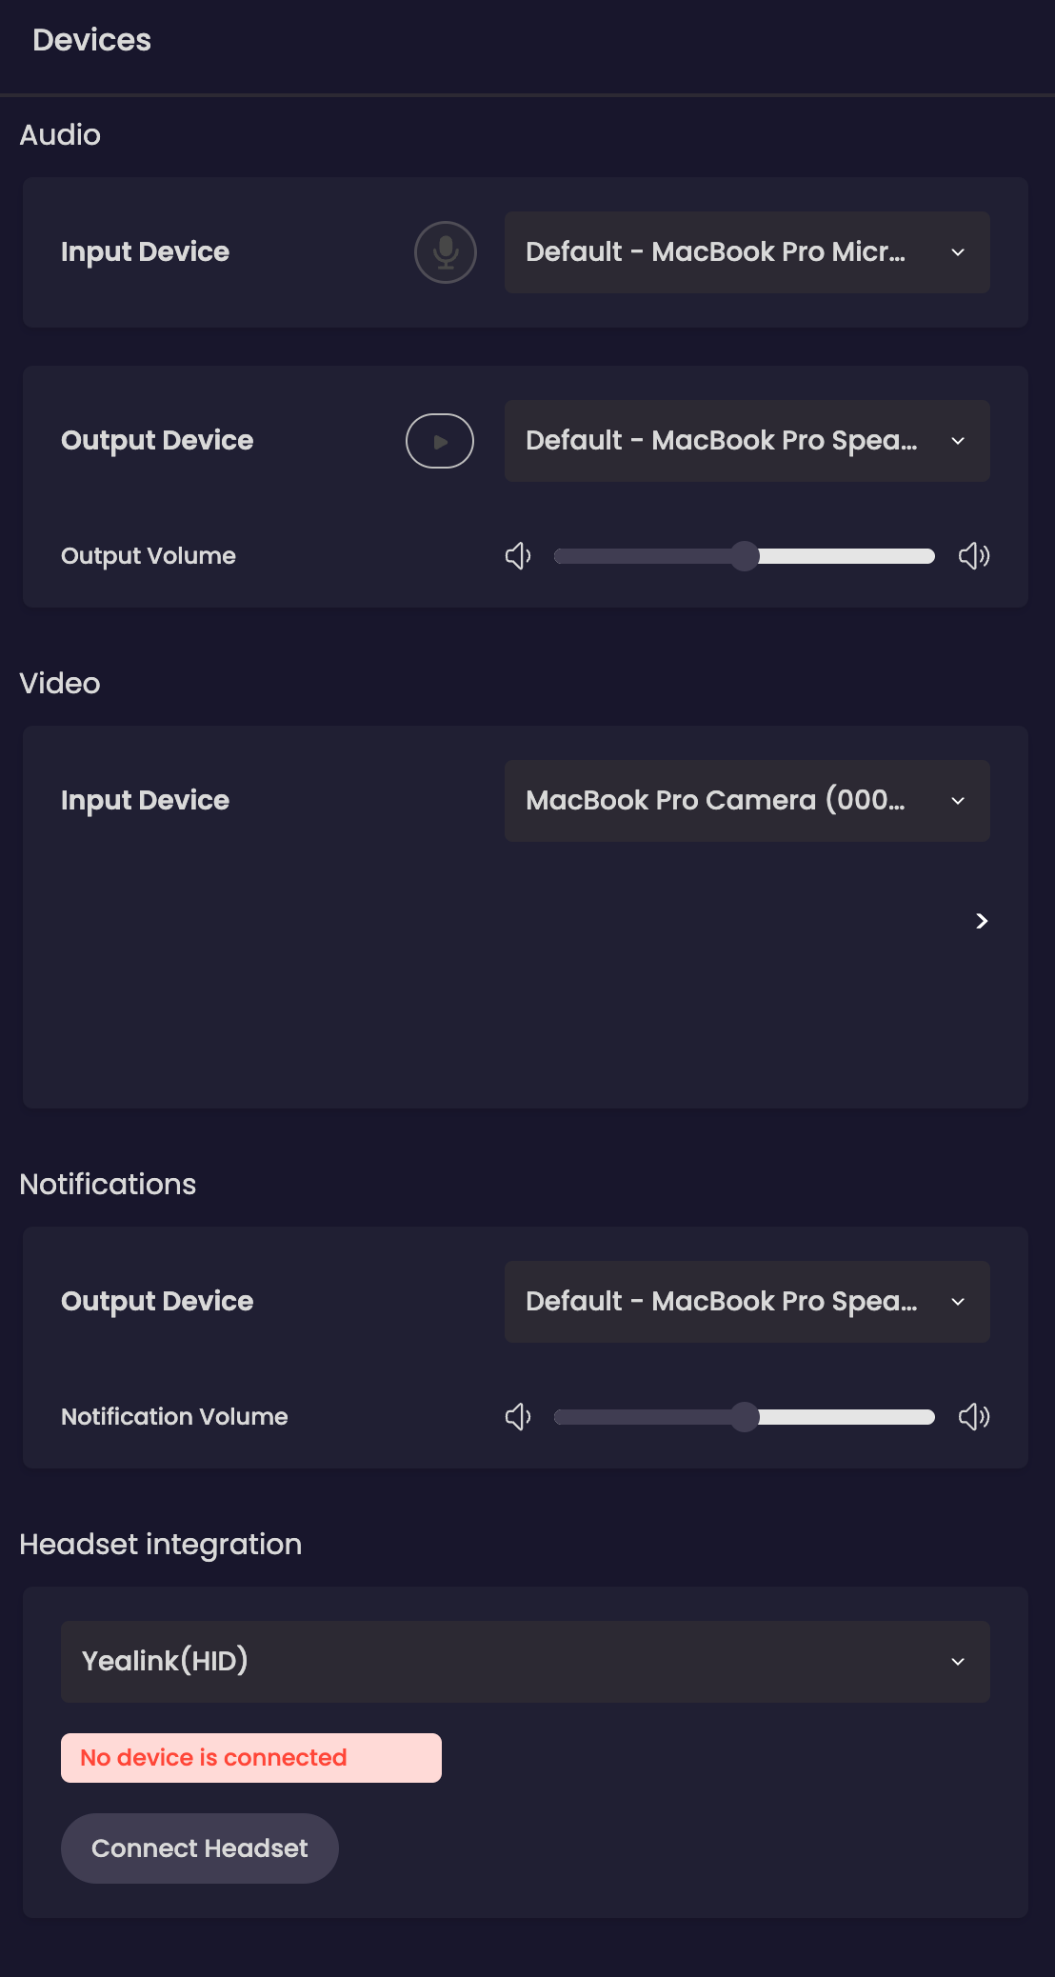The image size is (1055, 1977).
Task: Play the output device test sound
Action: pyautogui.click(x=439, y=441)
